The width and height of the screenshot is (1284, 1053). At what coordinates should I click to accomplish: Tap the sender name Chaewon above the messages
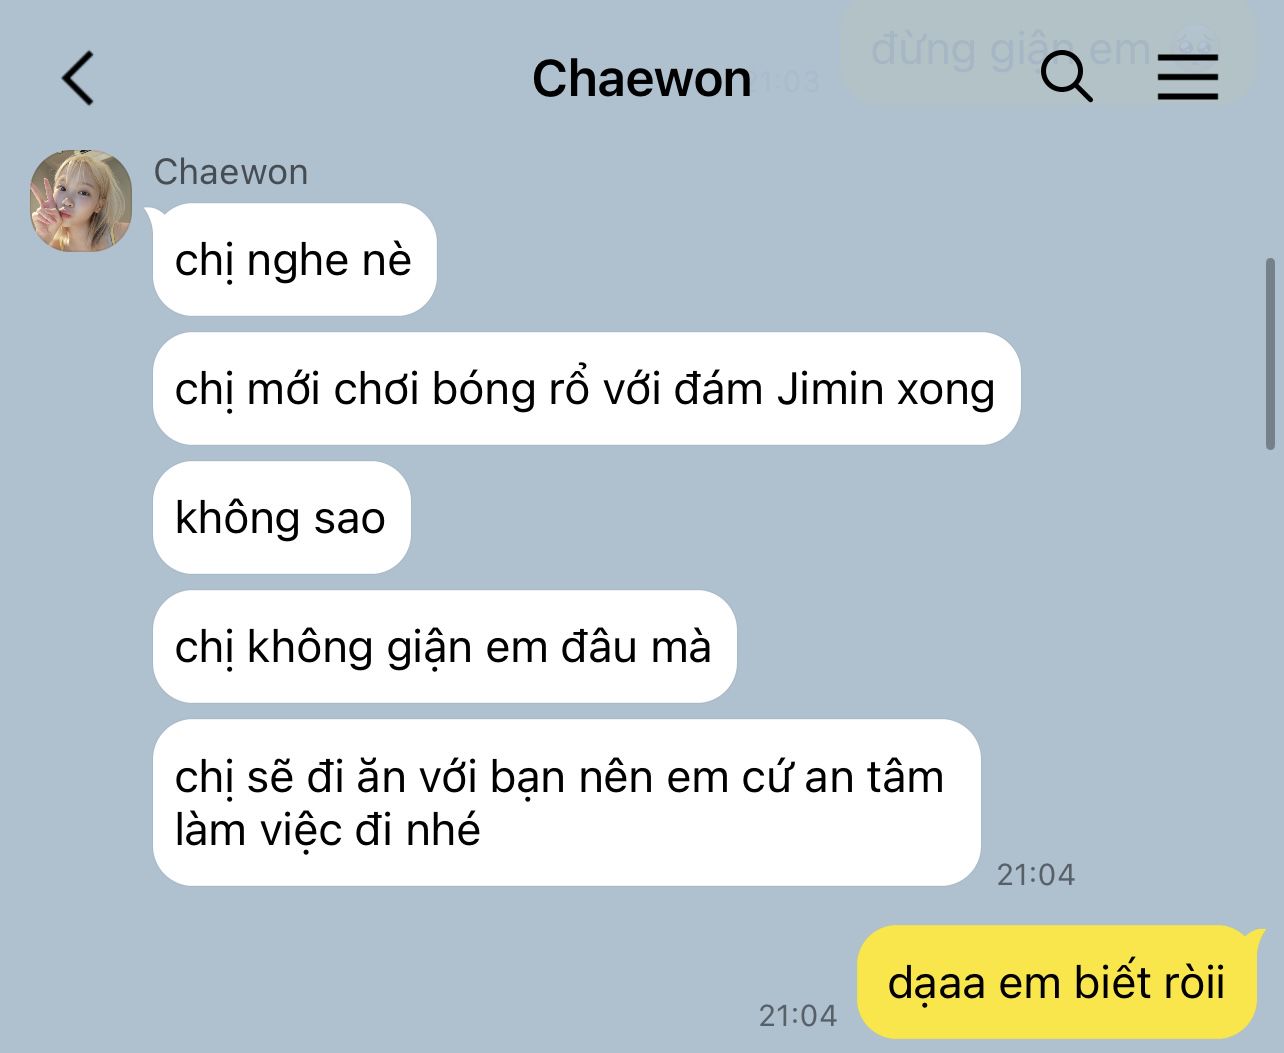231,172
